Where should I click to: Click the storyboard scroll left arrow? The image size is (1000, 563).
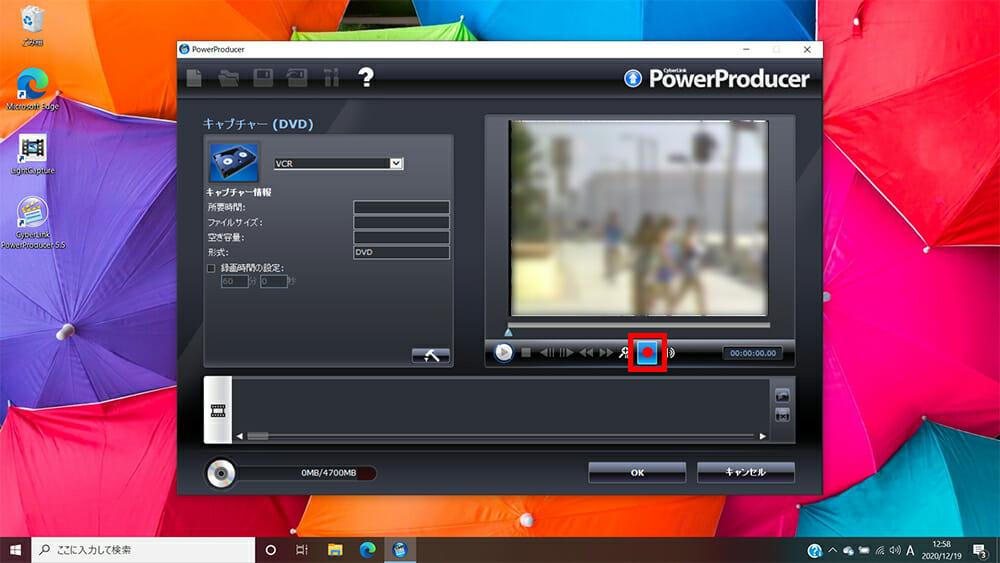pyautogui.click(x=240, y=436)
